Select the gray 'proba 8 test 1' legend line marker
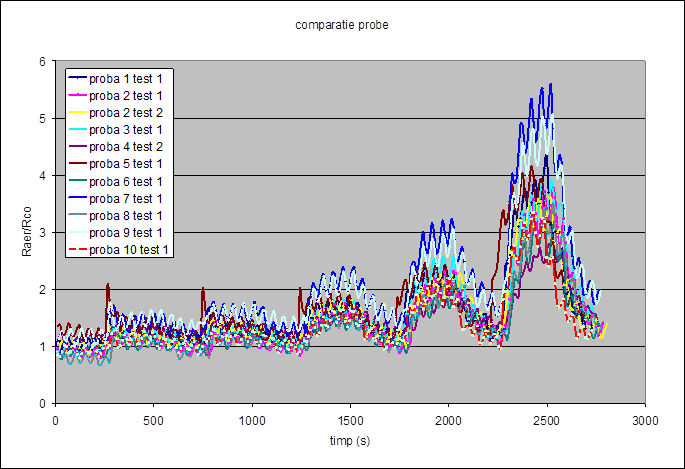This screenshot has width=685, height=469. [77, 215]
